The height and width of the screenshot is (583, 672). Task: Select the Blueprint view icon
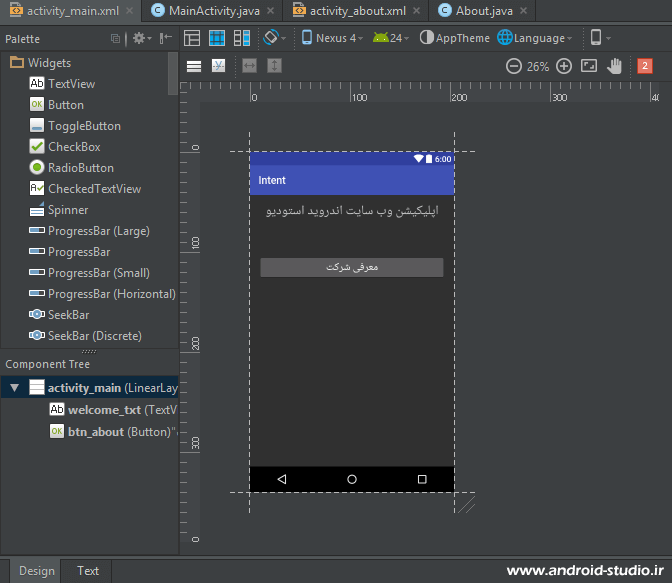tap(216, 38)
